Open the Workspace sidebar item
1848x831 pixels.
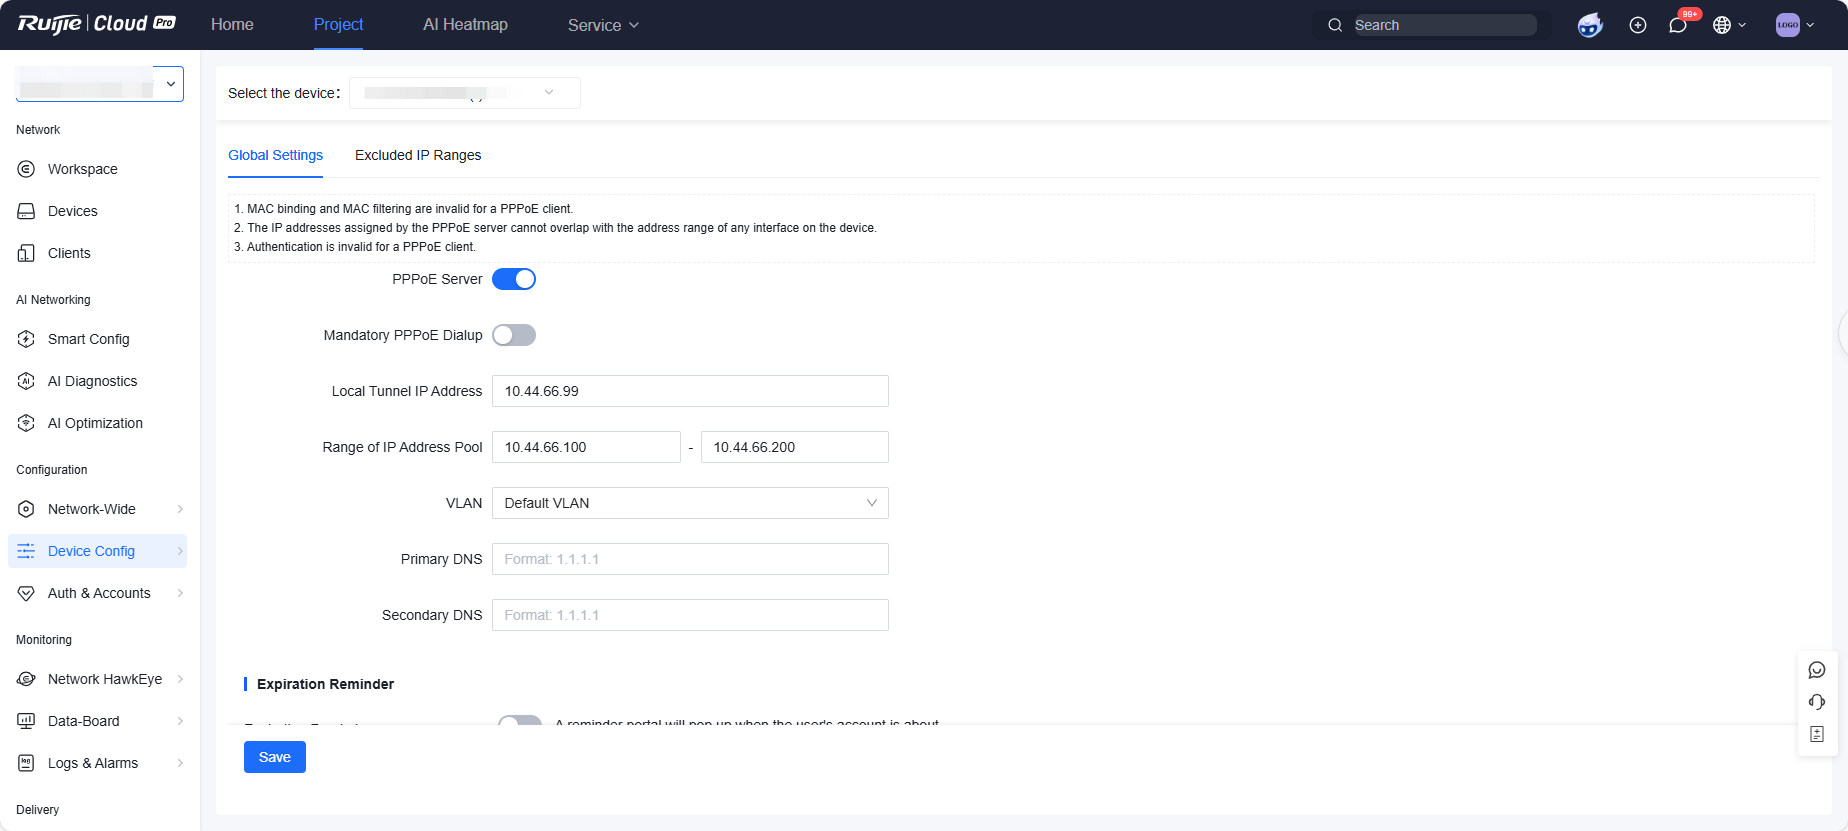(x=82, y=169)
